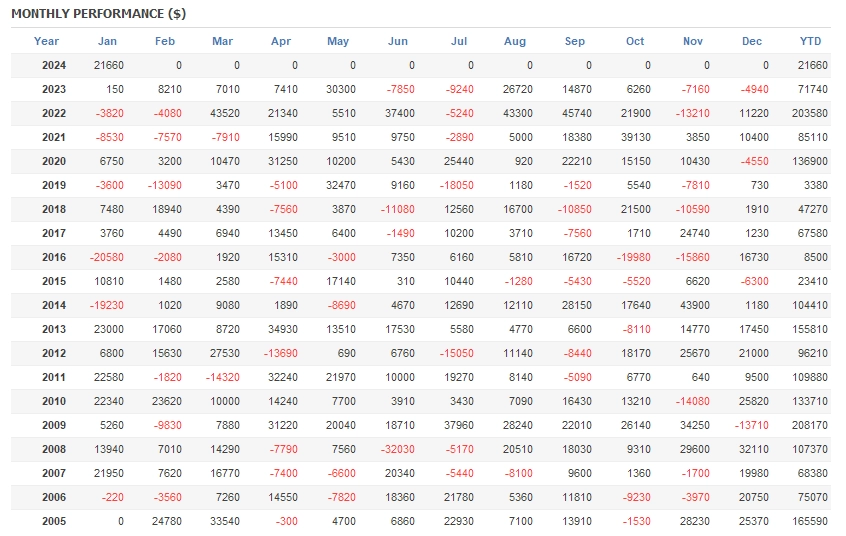Select the 2017 year row label
Viewport: 846px width, 536px height.
pyautogui.click(x=54, y=234)
